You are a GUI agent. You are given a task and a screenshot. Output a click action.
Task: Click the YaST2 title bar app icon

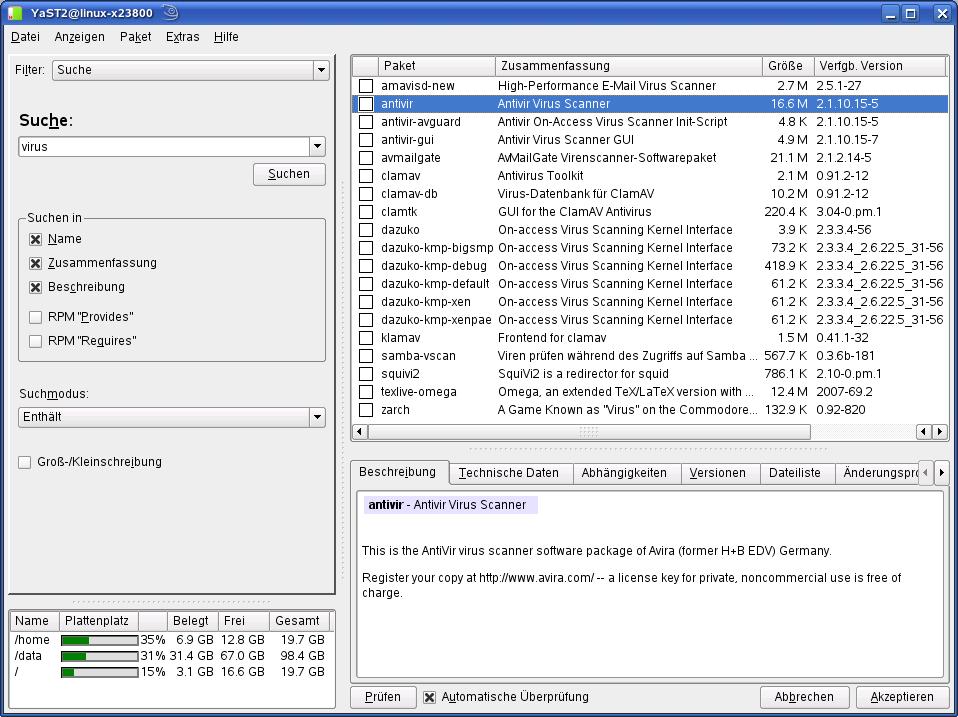pos(15,13)
